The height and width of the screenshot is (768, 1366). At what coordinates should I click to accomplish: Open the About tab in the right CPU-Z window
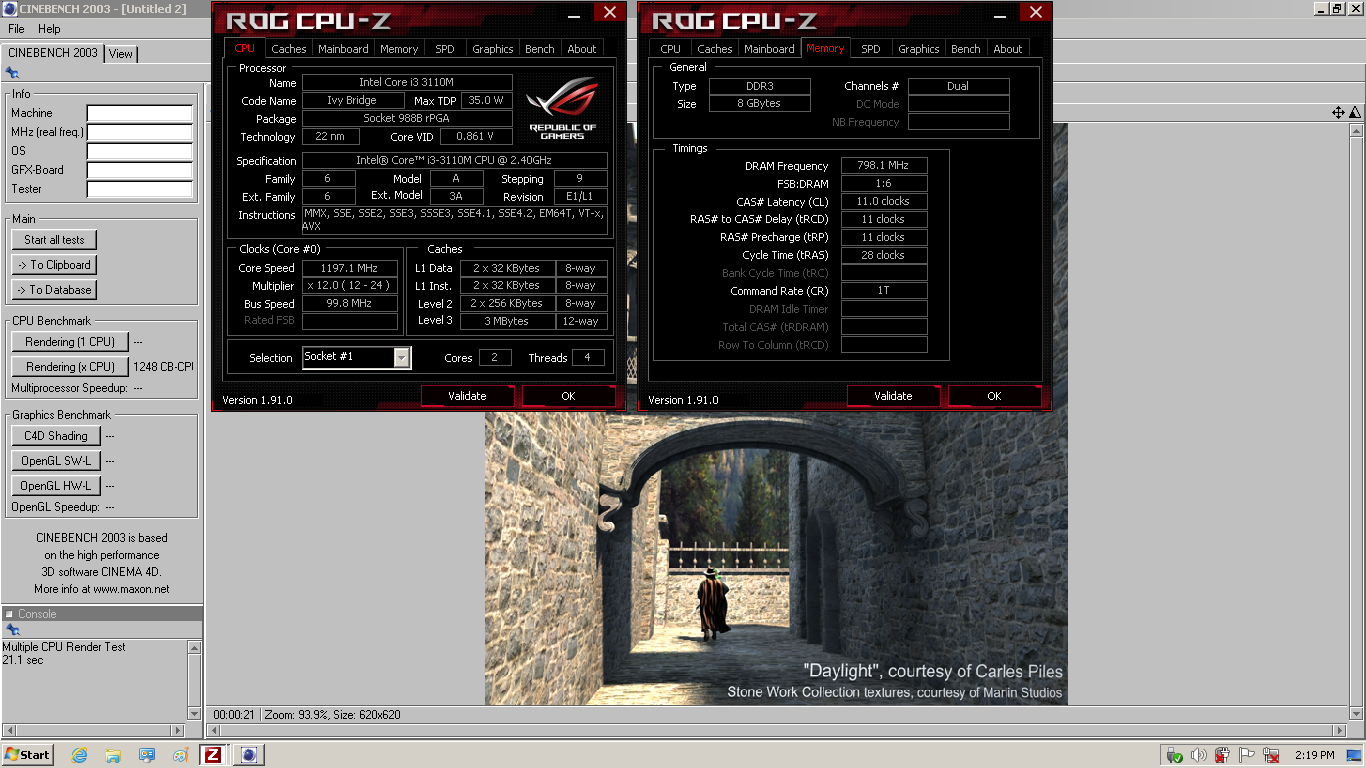click(x=1008, y=48)
